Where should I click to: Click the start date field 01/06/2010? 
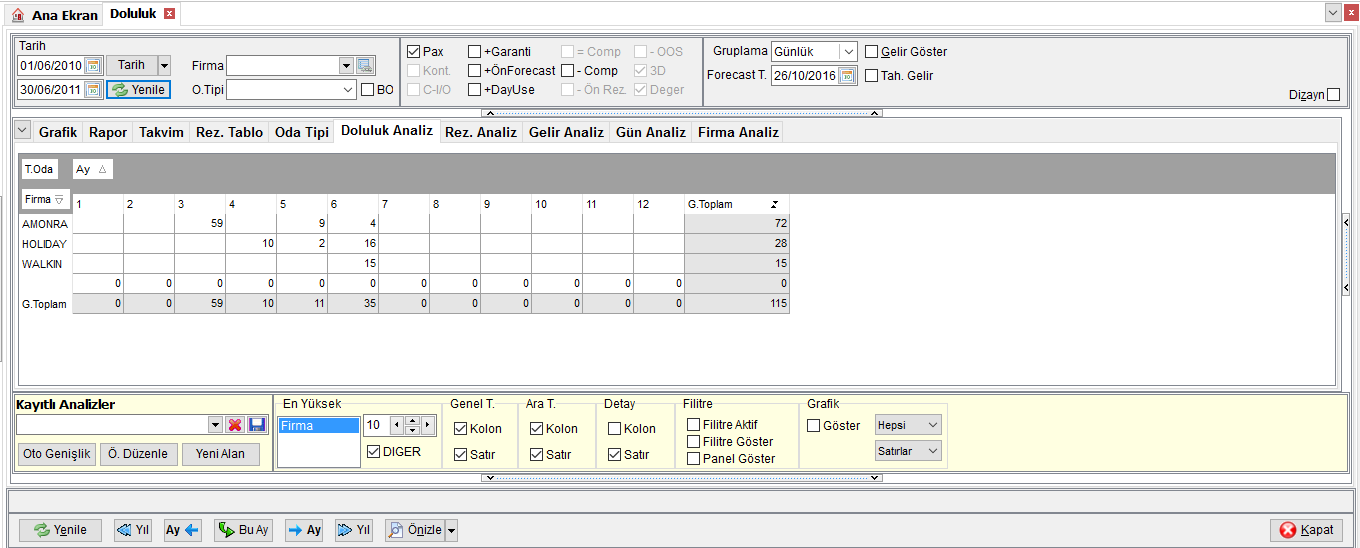pos(52,65)
